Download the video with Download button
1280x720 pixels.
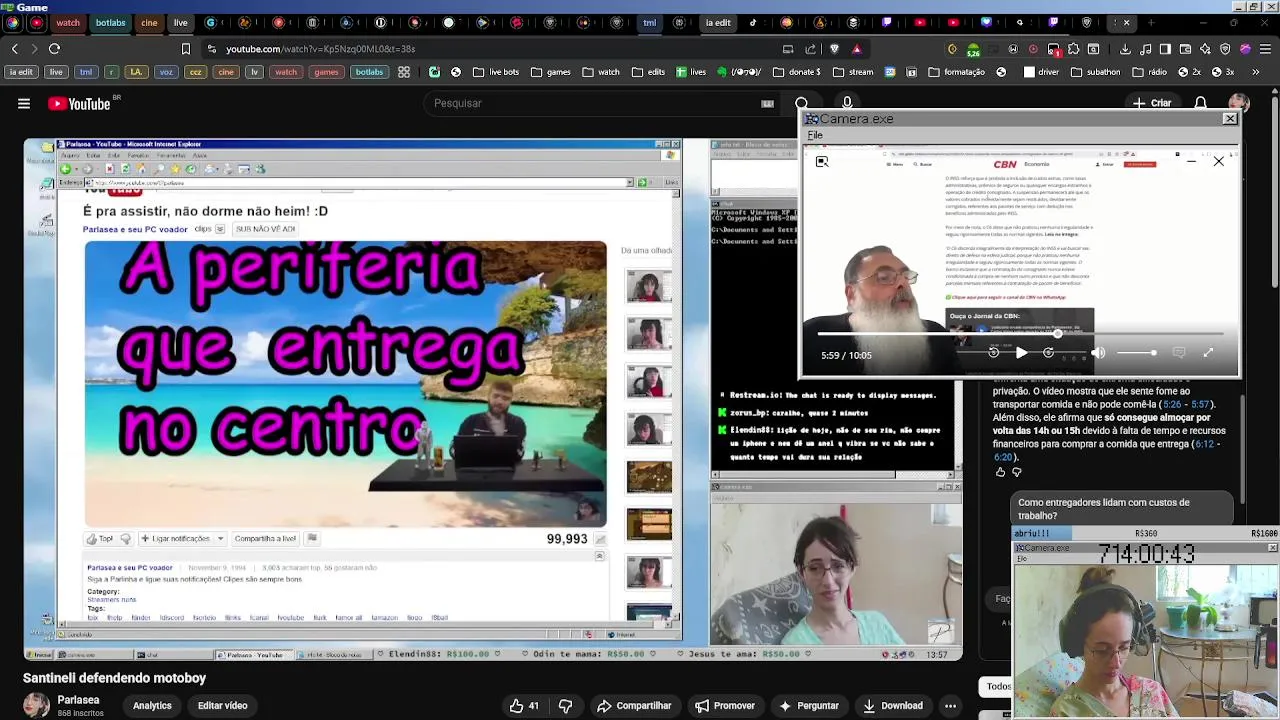pos(892,706)
